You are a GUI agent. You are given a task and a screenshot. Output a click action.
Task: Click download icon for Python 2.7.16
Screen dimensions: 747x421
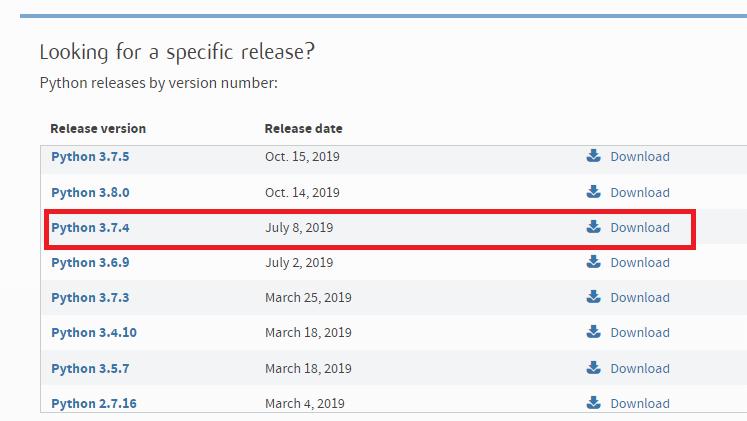593,403
